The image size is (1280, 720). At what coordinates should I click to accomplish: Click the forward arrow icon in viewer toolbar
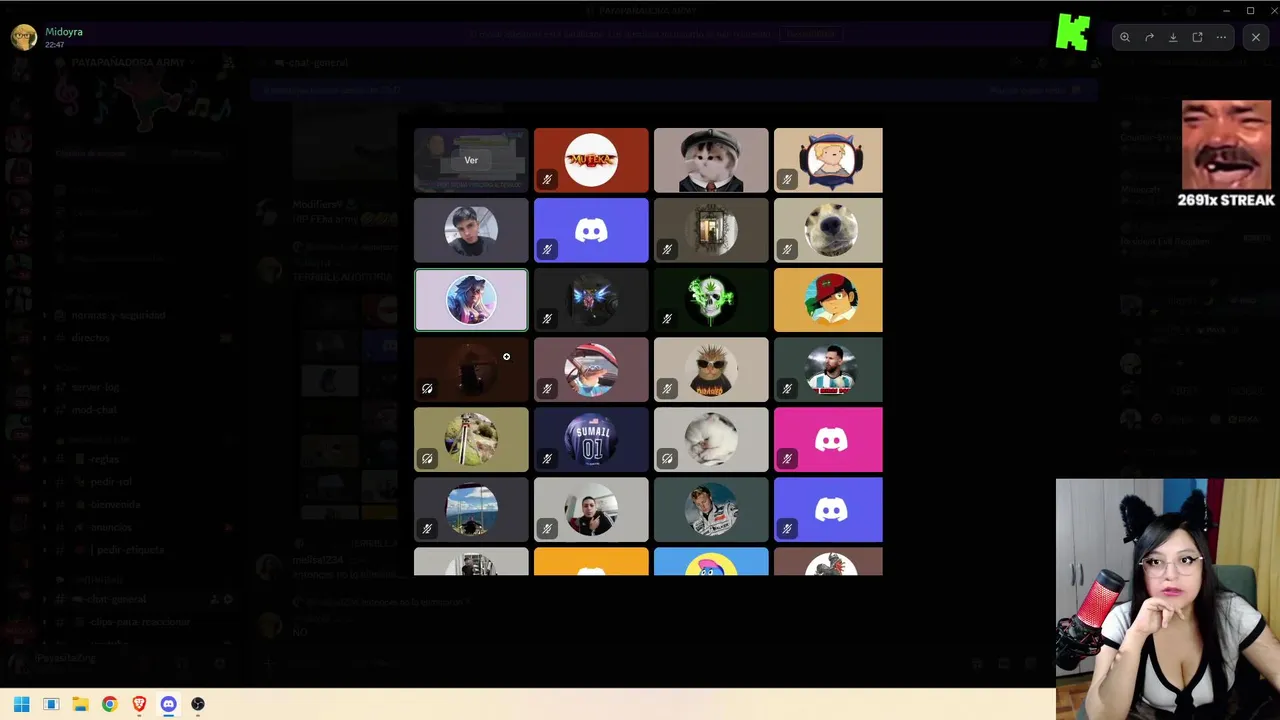[1149, 37]
